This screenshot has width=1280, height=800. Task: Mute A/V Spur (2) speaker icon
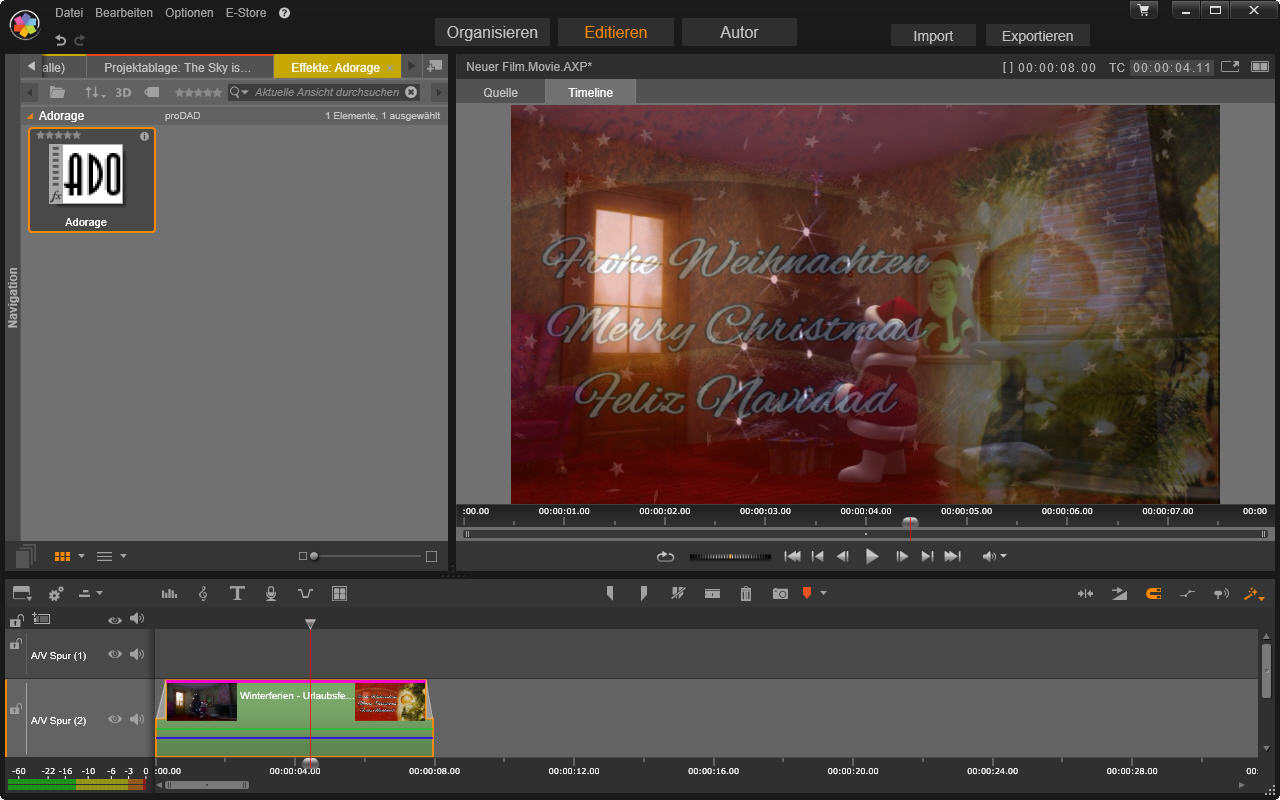point(137,719)
